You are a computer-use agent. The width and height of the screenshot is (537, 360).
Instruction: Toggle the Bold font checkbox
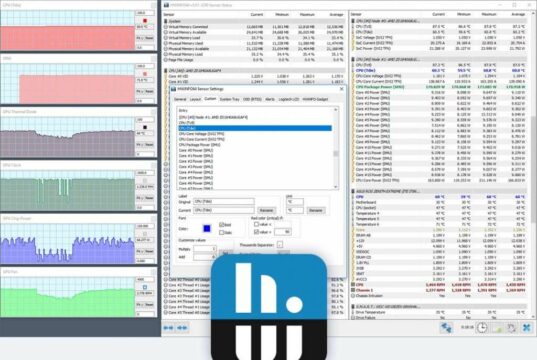pyautogui.click(x=221, y=225)
